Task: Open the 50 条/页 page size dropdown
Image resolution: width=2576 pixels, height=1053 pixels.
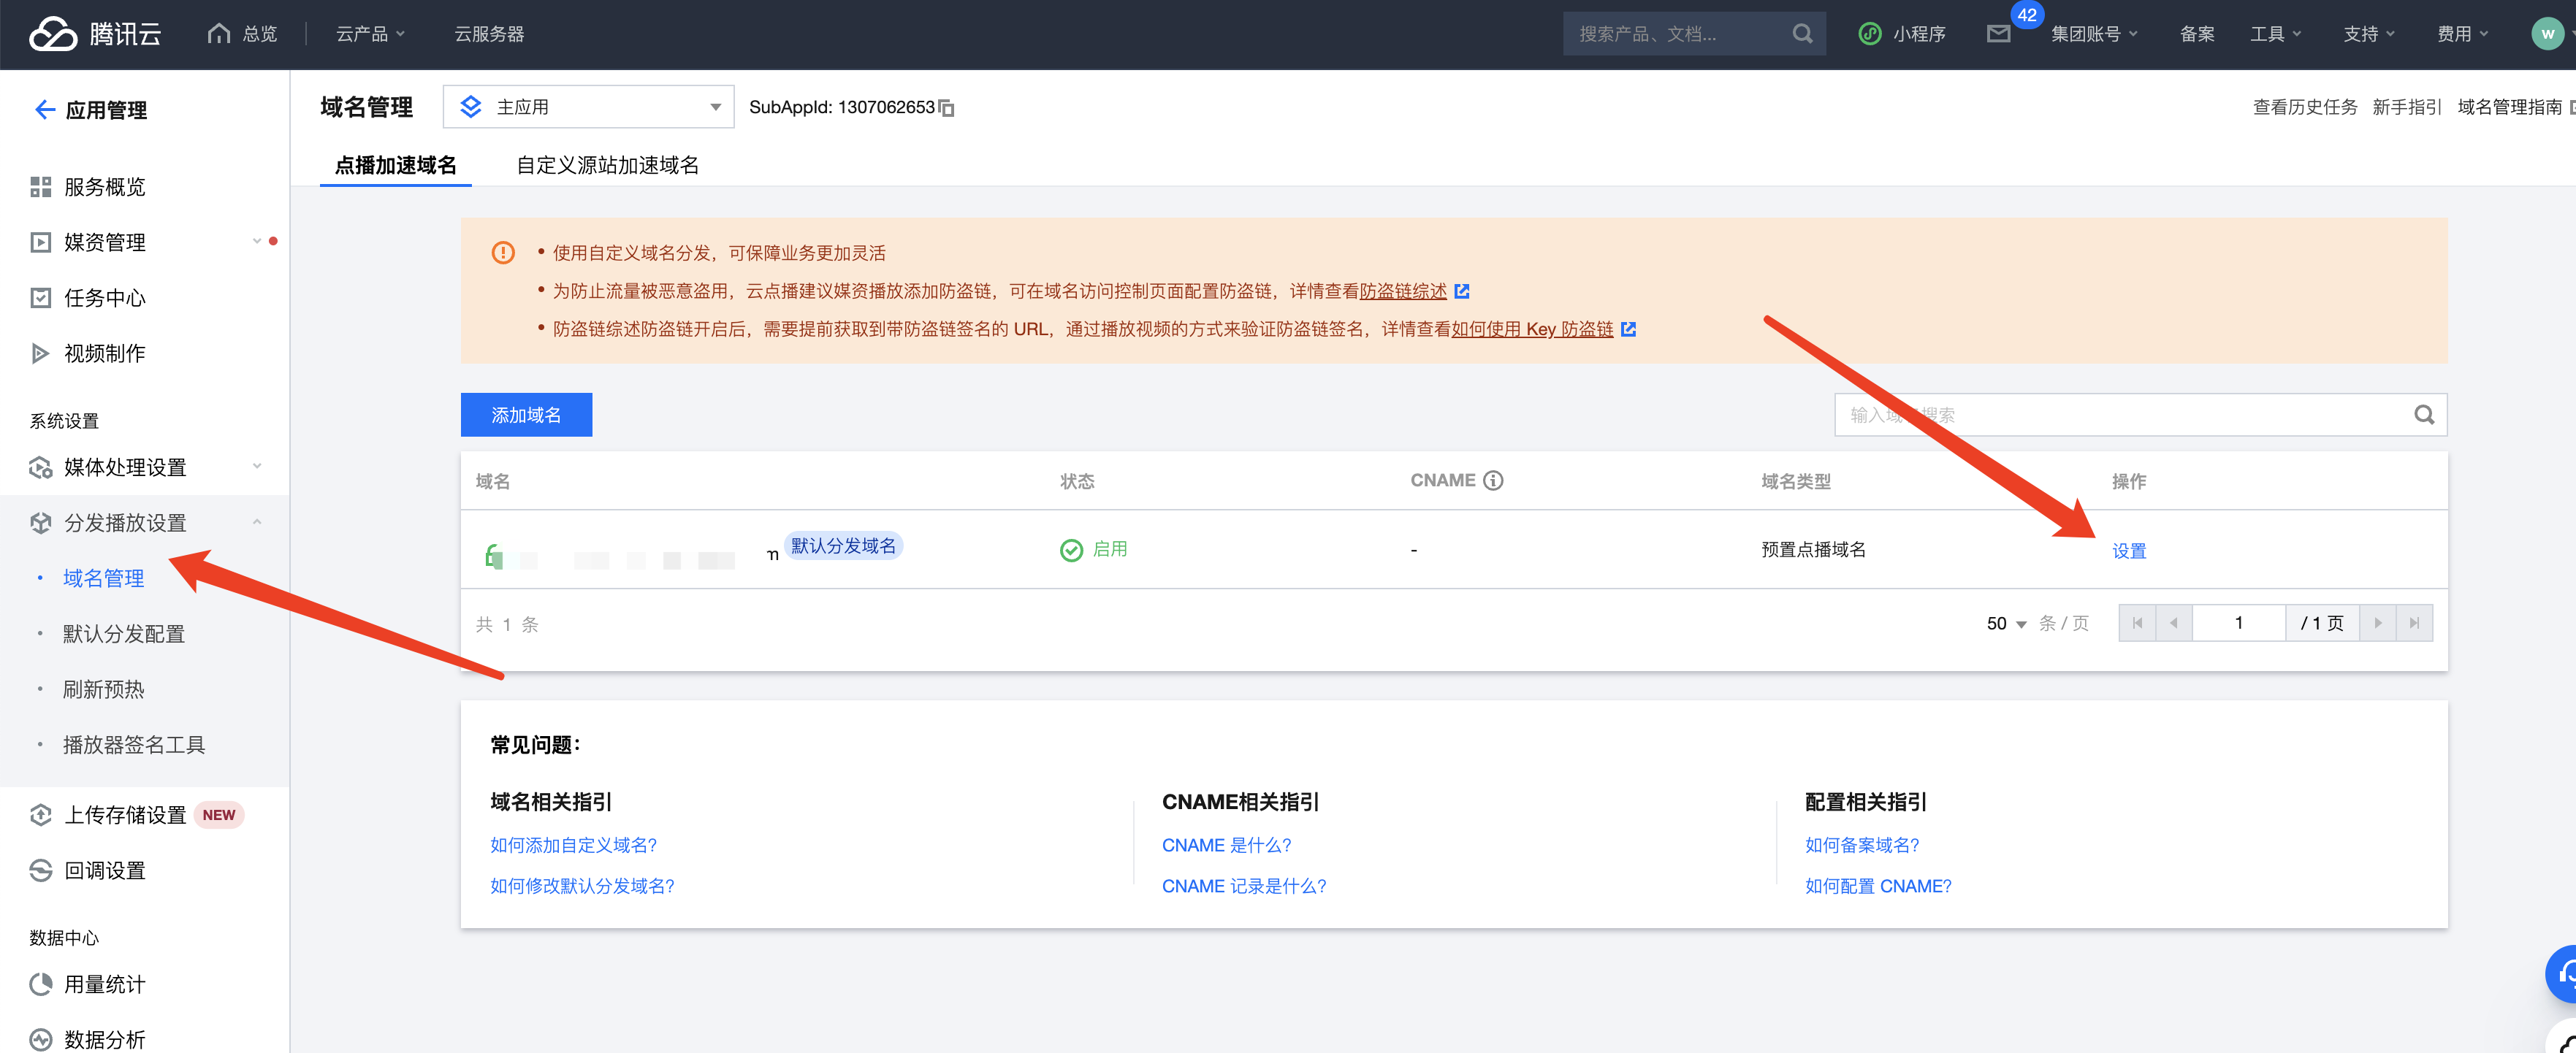Action: (2006, 623)
